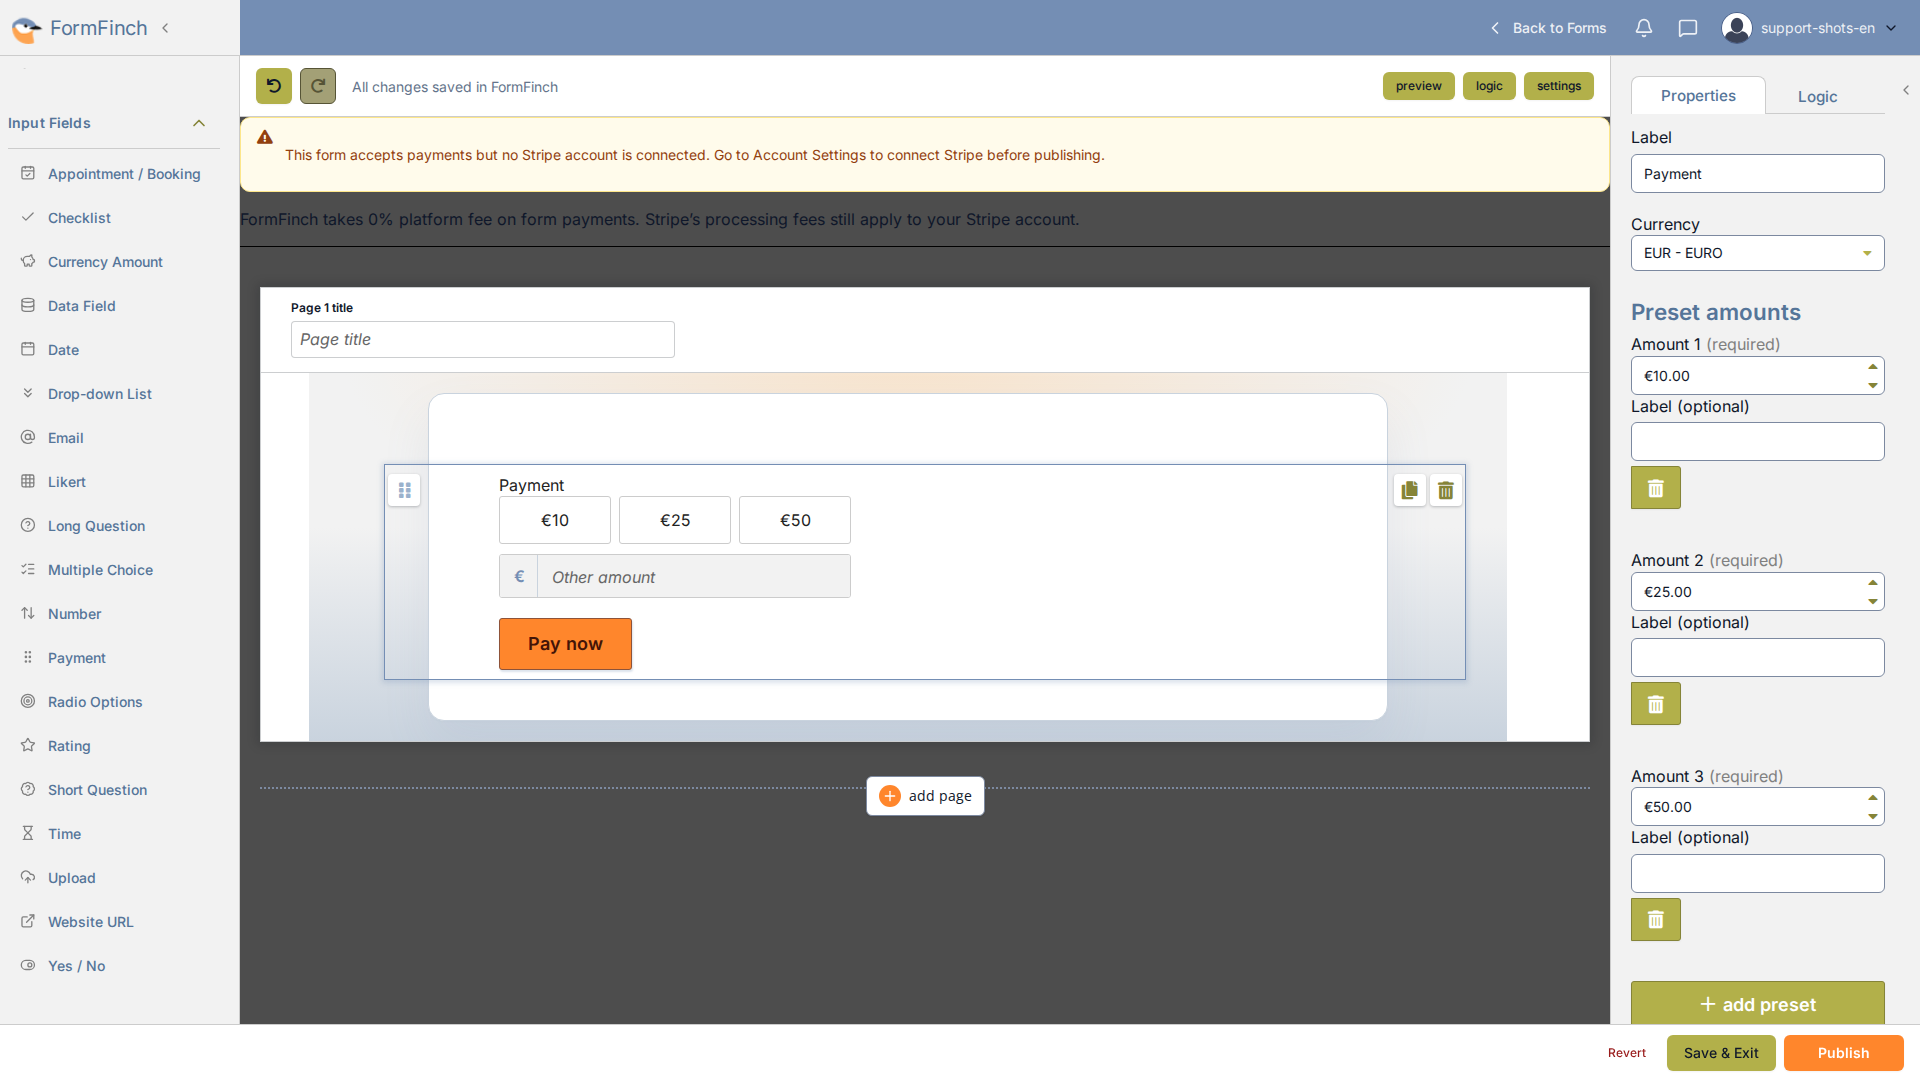This screenshot has height=1080, width=1920.
Task: Add a Checklist field
Action: coord(79,218)
